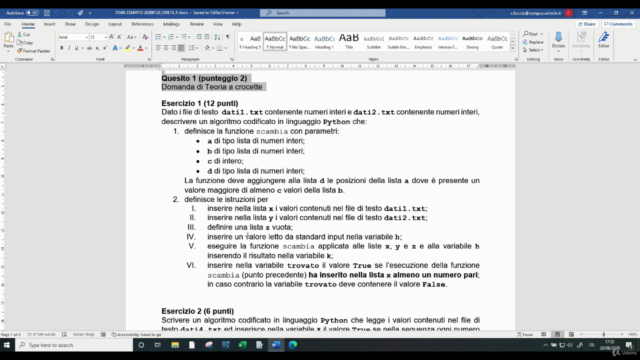Viewport: 640px width, 360px height.
Task: Click Windows taskbar search field
Action: pyautogui.click(x=74, y=345)
